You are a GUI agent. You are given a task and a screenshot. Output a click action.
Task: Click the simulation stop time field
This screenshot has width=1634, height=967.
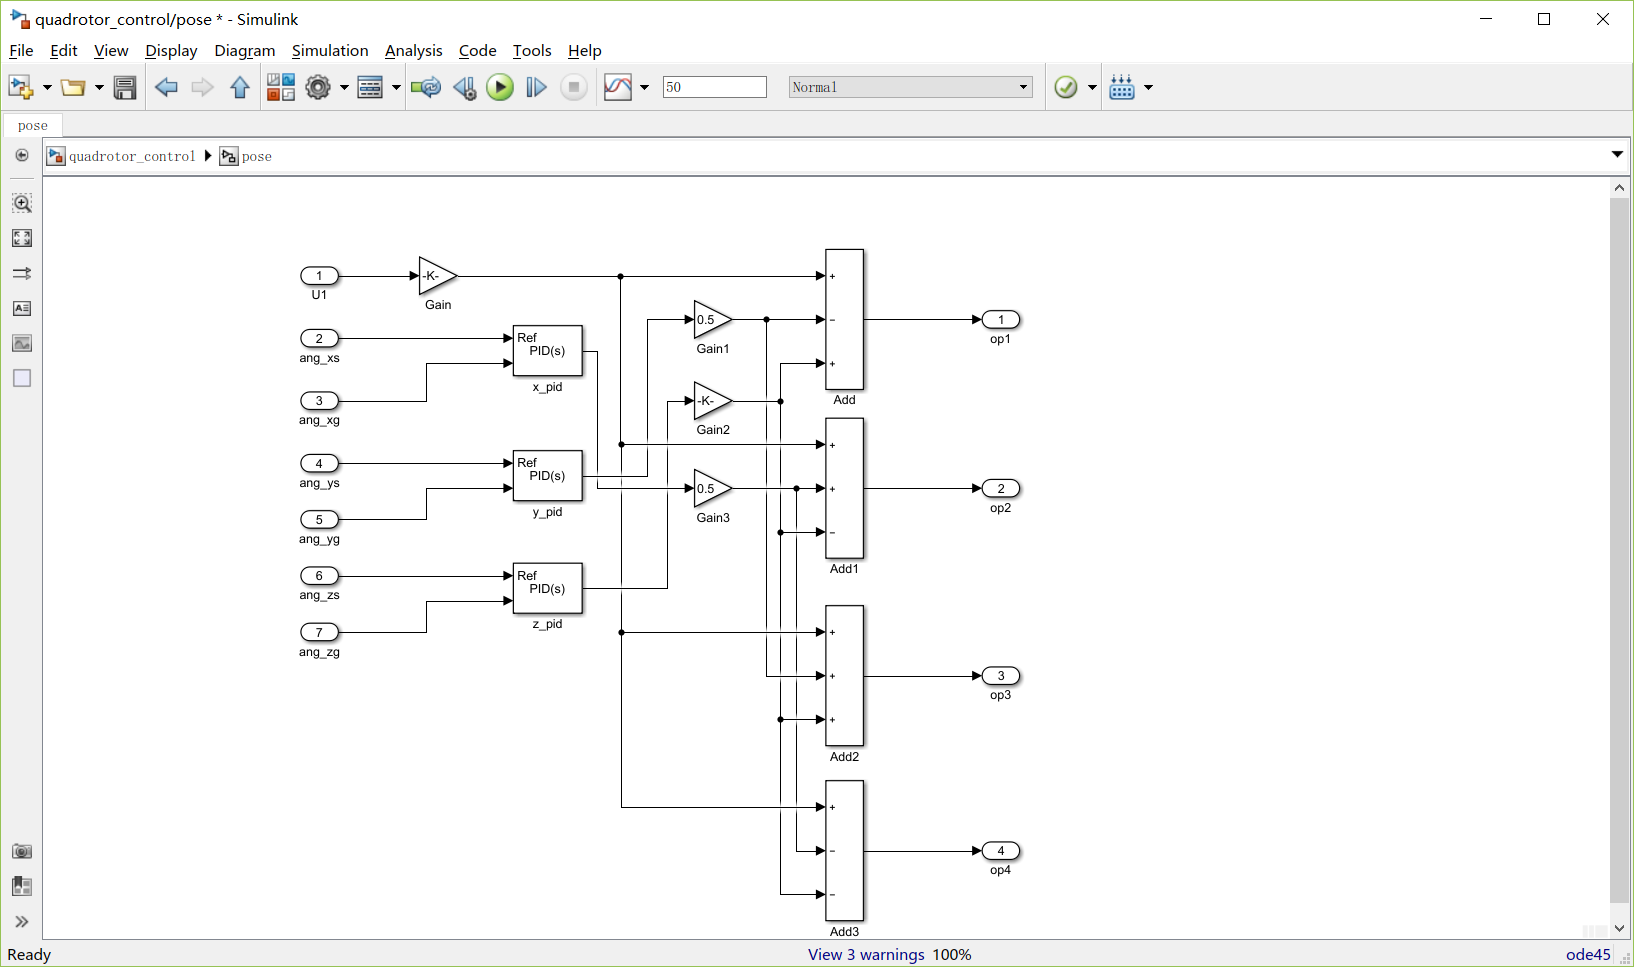click(714, 87)
